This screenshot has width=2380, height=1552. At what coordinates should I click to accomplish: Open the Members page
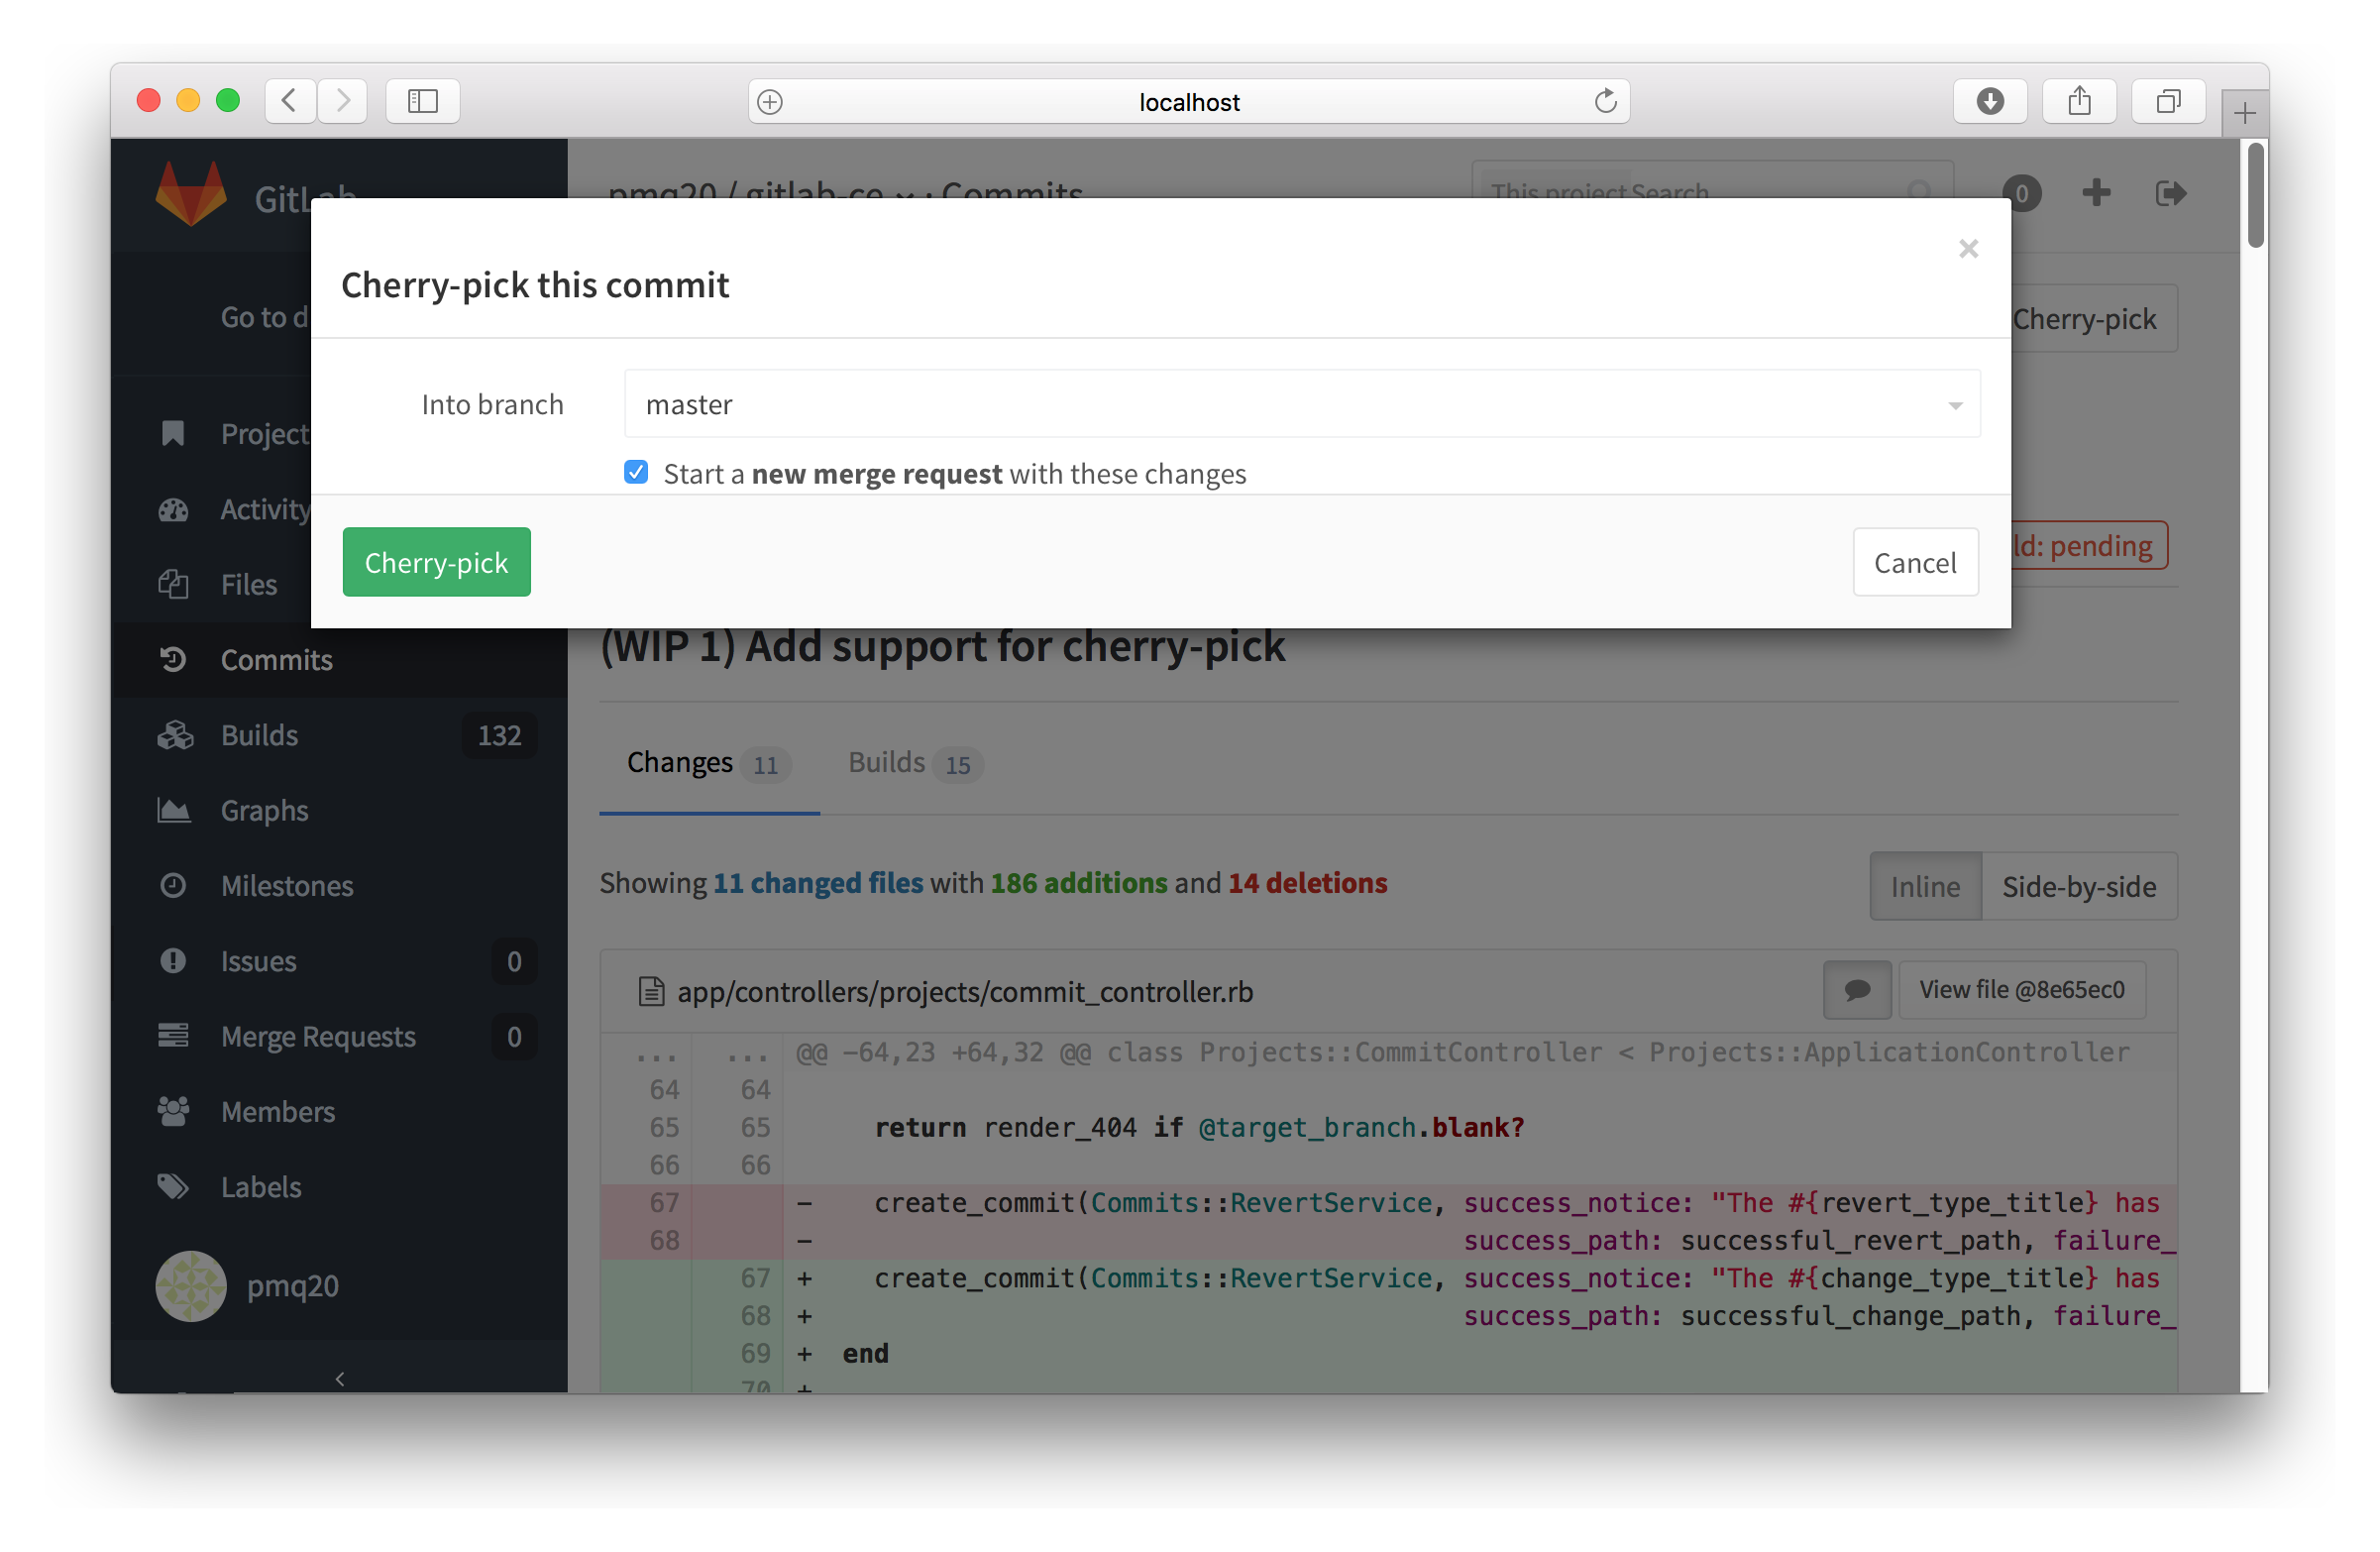point(277,1111)
